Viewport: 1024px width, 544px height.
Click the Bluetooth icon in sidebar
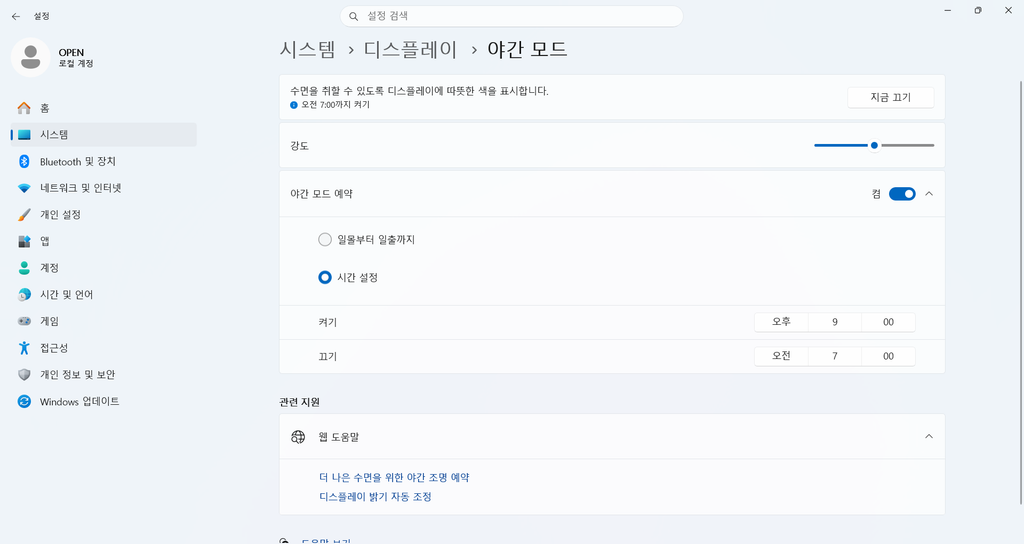click(x=24, y=161)
